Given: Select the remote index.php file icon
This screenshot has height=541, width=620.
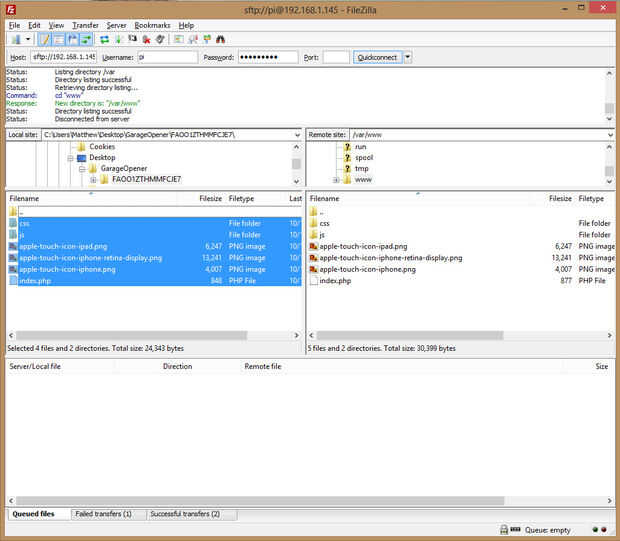Looking at the screenshot, I should click(x=314, y=281).
